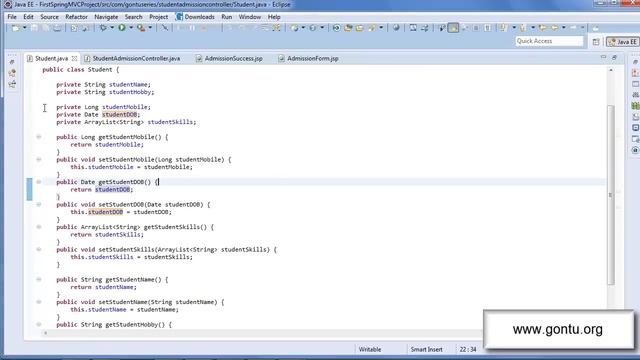This screenshot has width=640, height=360.
Task: Click the Open Perspective icon beside Java EE
Action: click(x=596, y=42)
